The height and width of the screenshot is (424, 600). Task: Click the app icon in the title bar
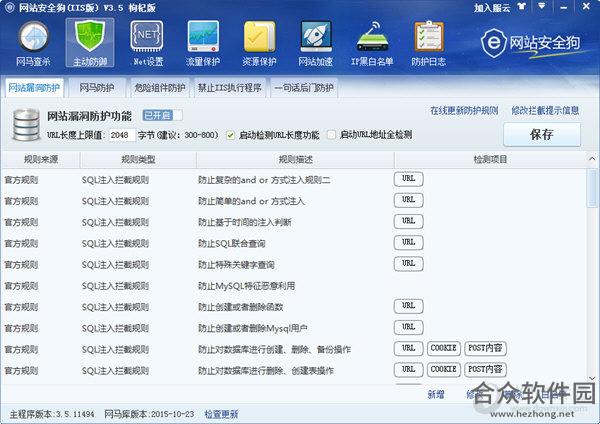coord(10,7)
